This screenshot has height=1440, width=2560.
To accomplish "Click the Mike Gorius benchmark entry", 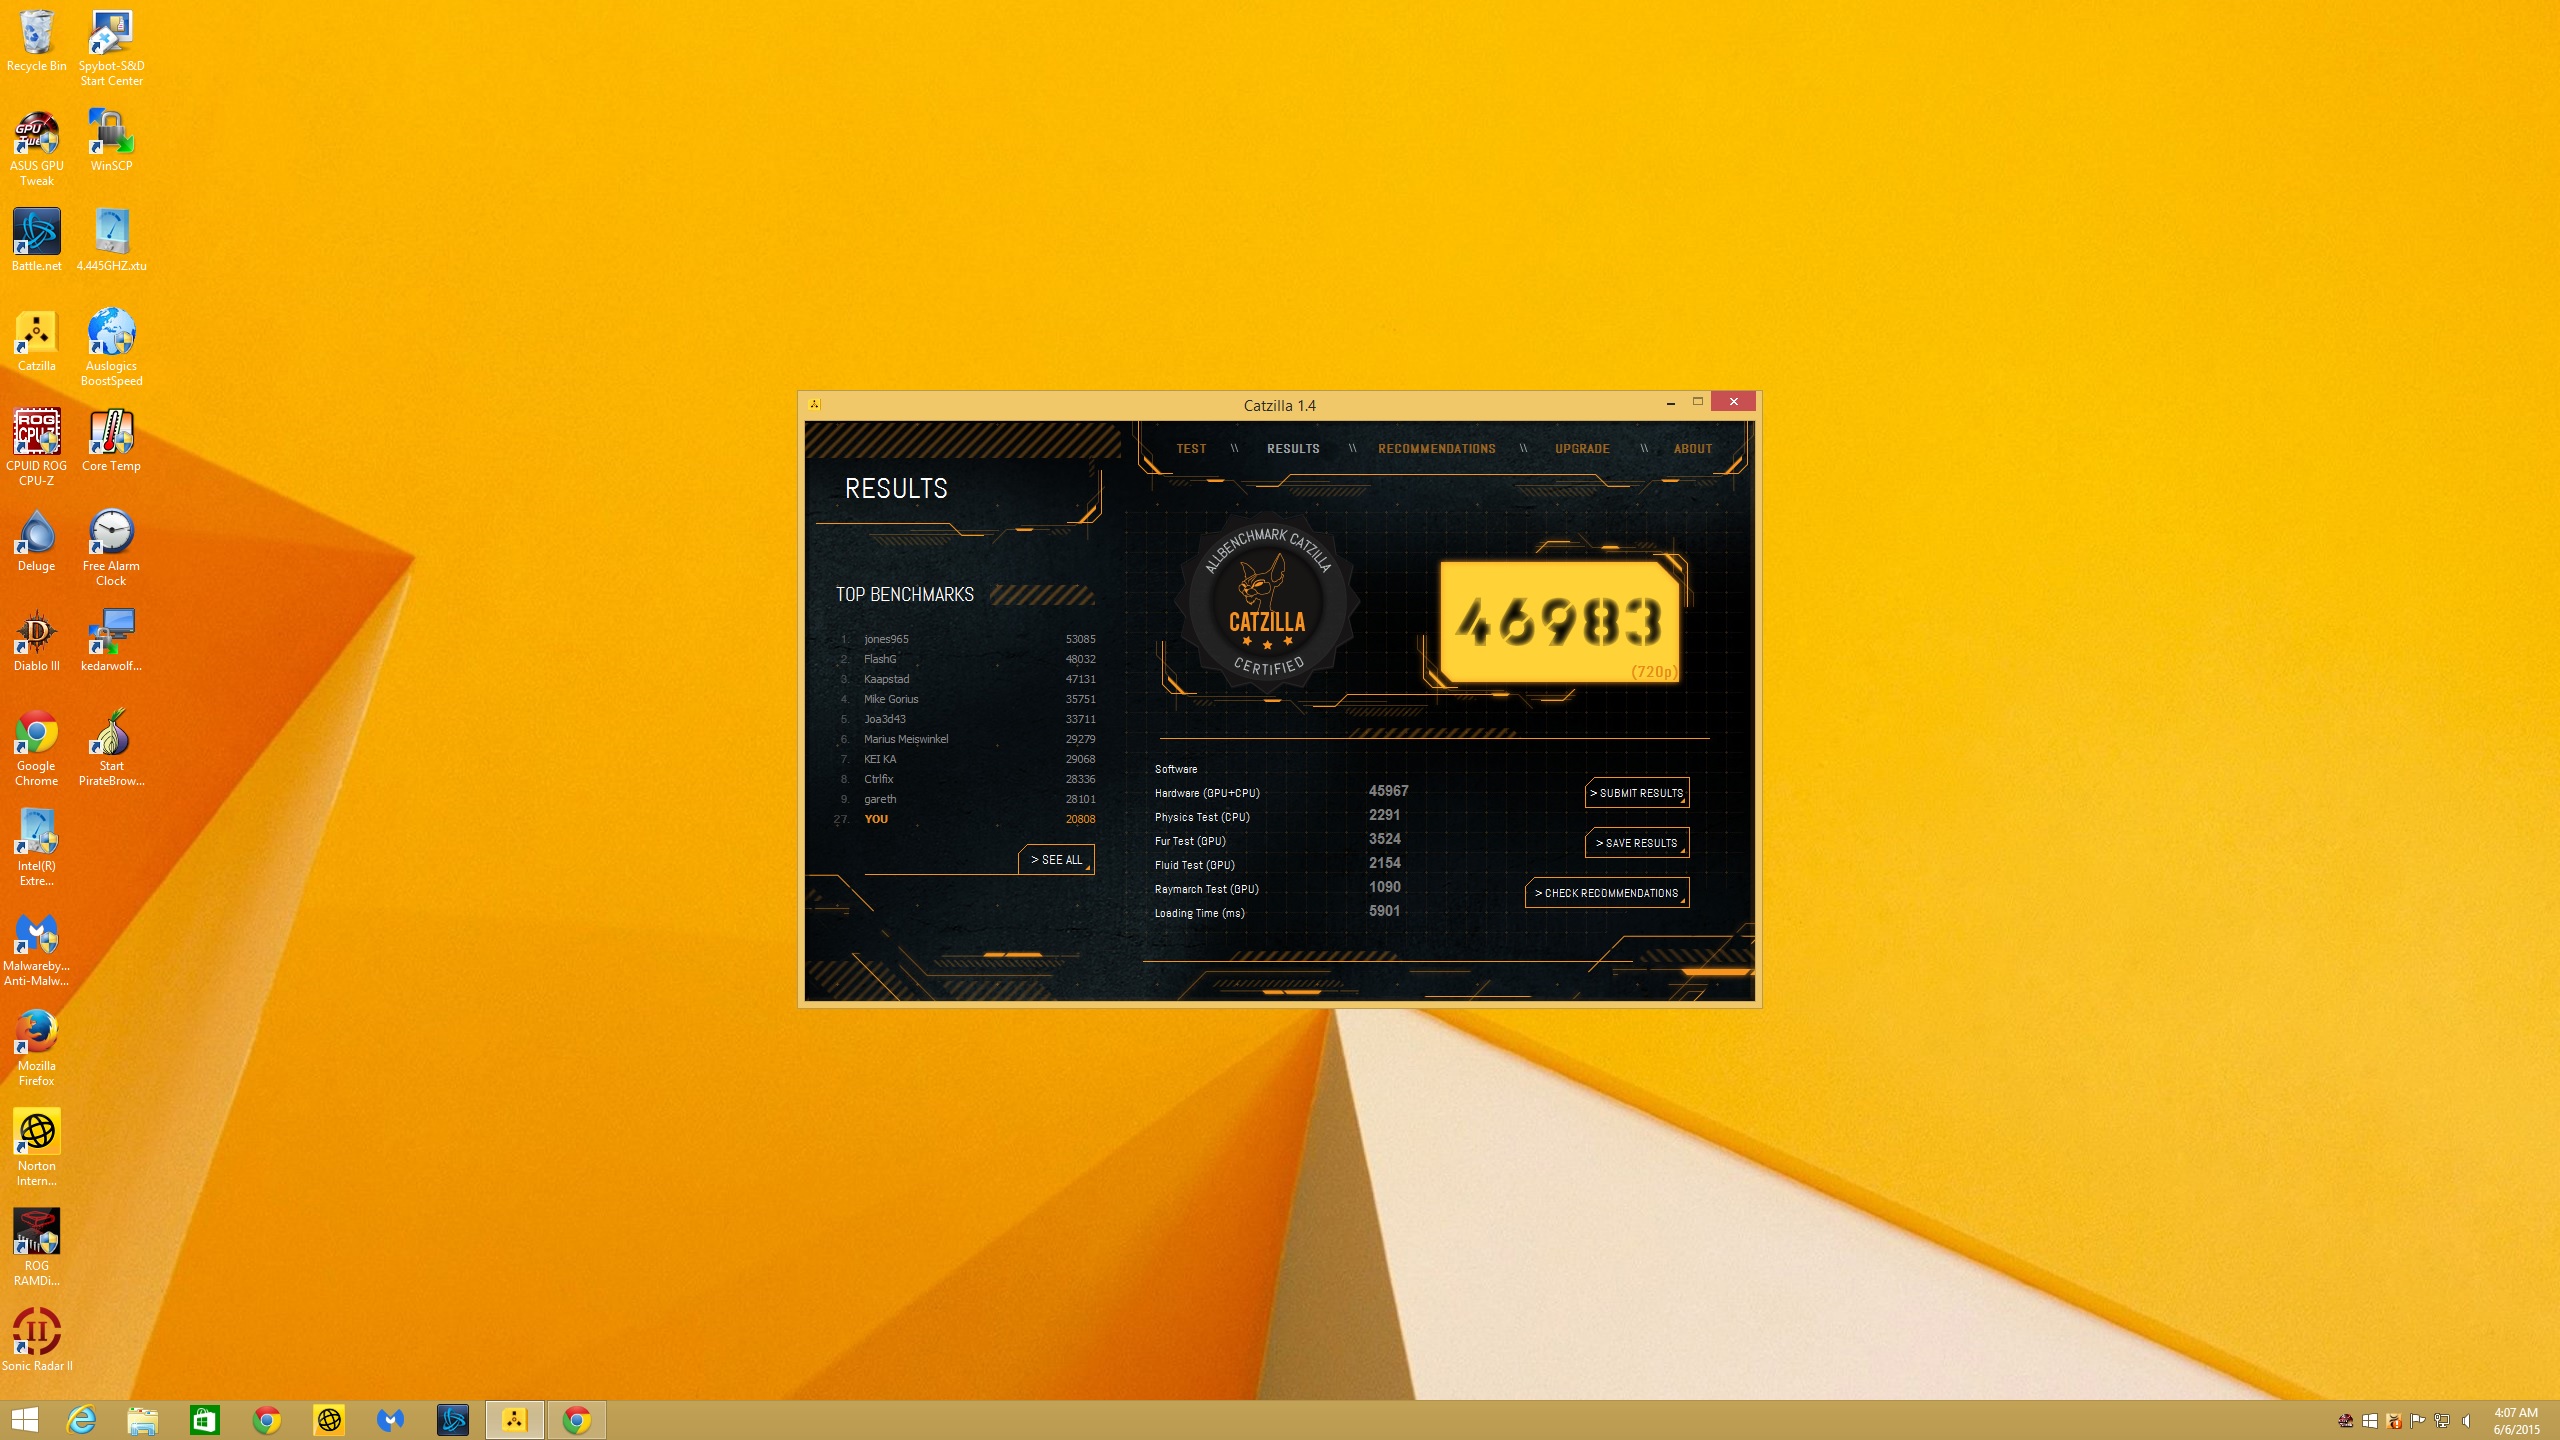I will 967,699.
